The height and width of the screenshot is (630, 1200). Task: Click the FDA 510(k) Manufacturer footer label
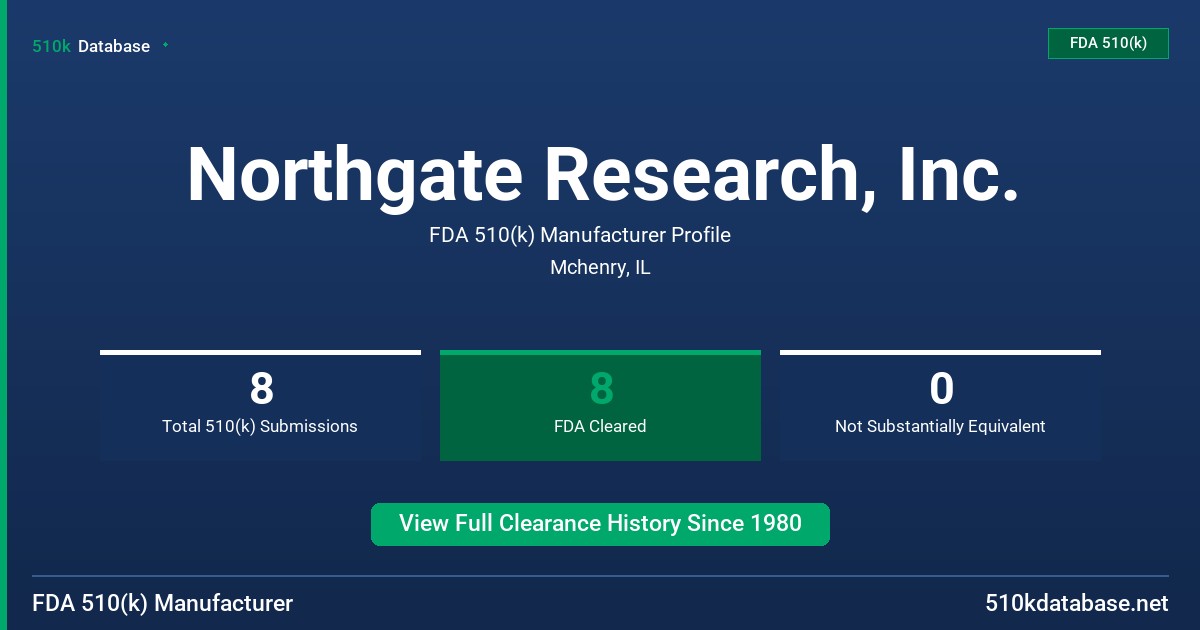pos(163,603)
